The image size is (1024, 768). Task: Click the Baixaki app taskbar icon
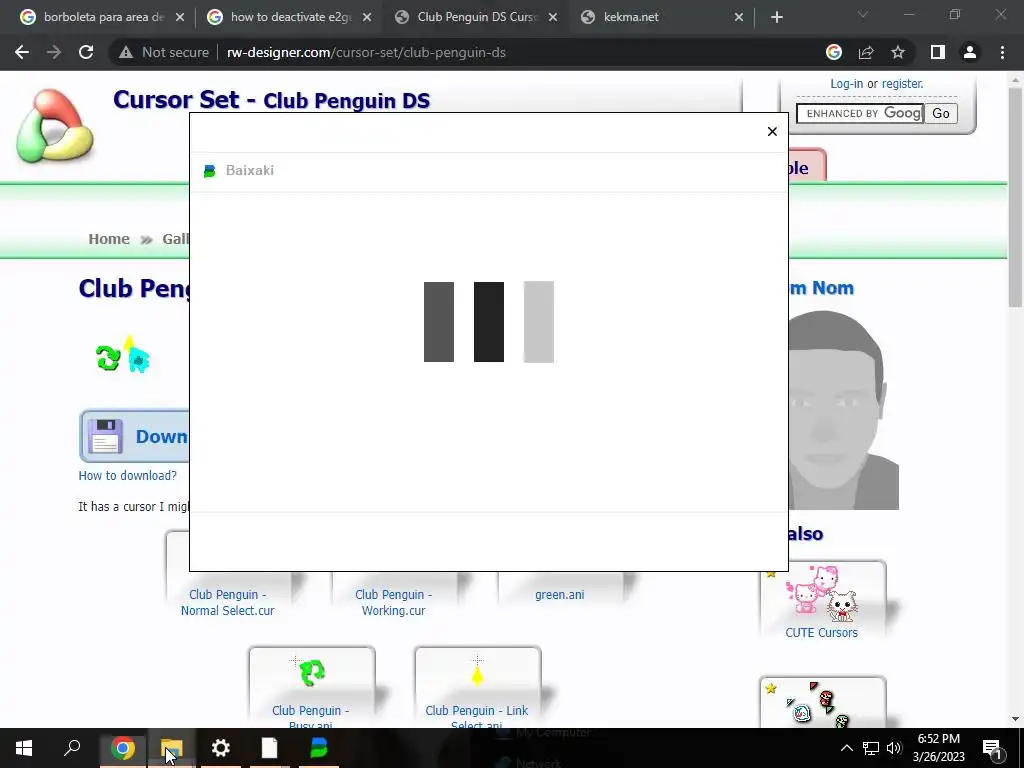pyautogui.click(x=319, y=748)
